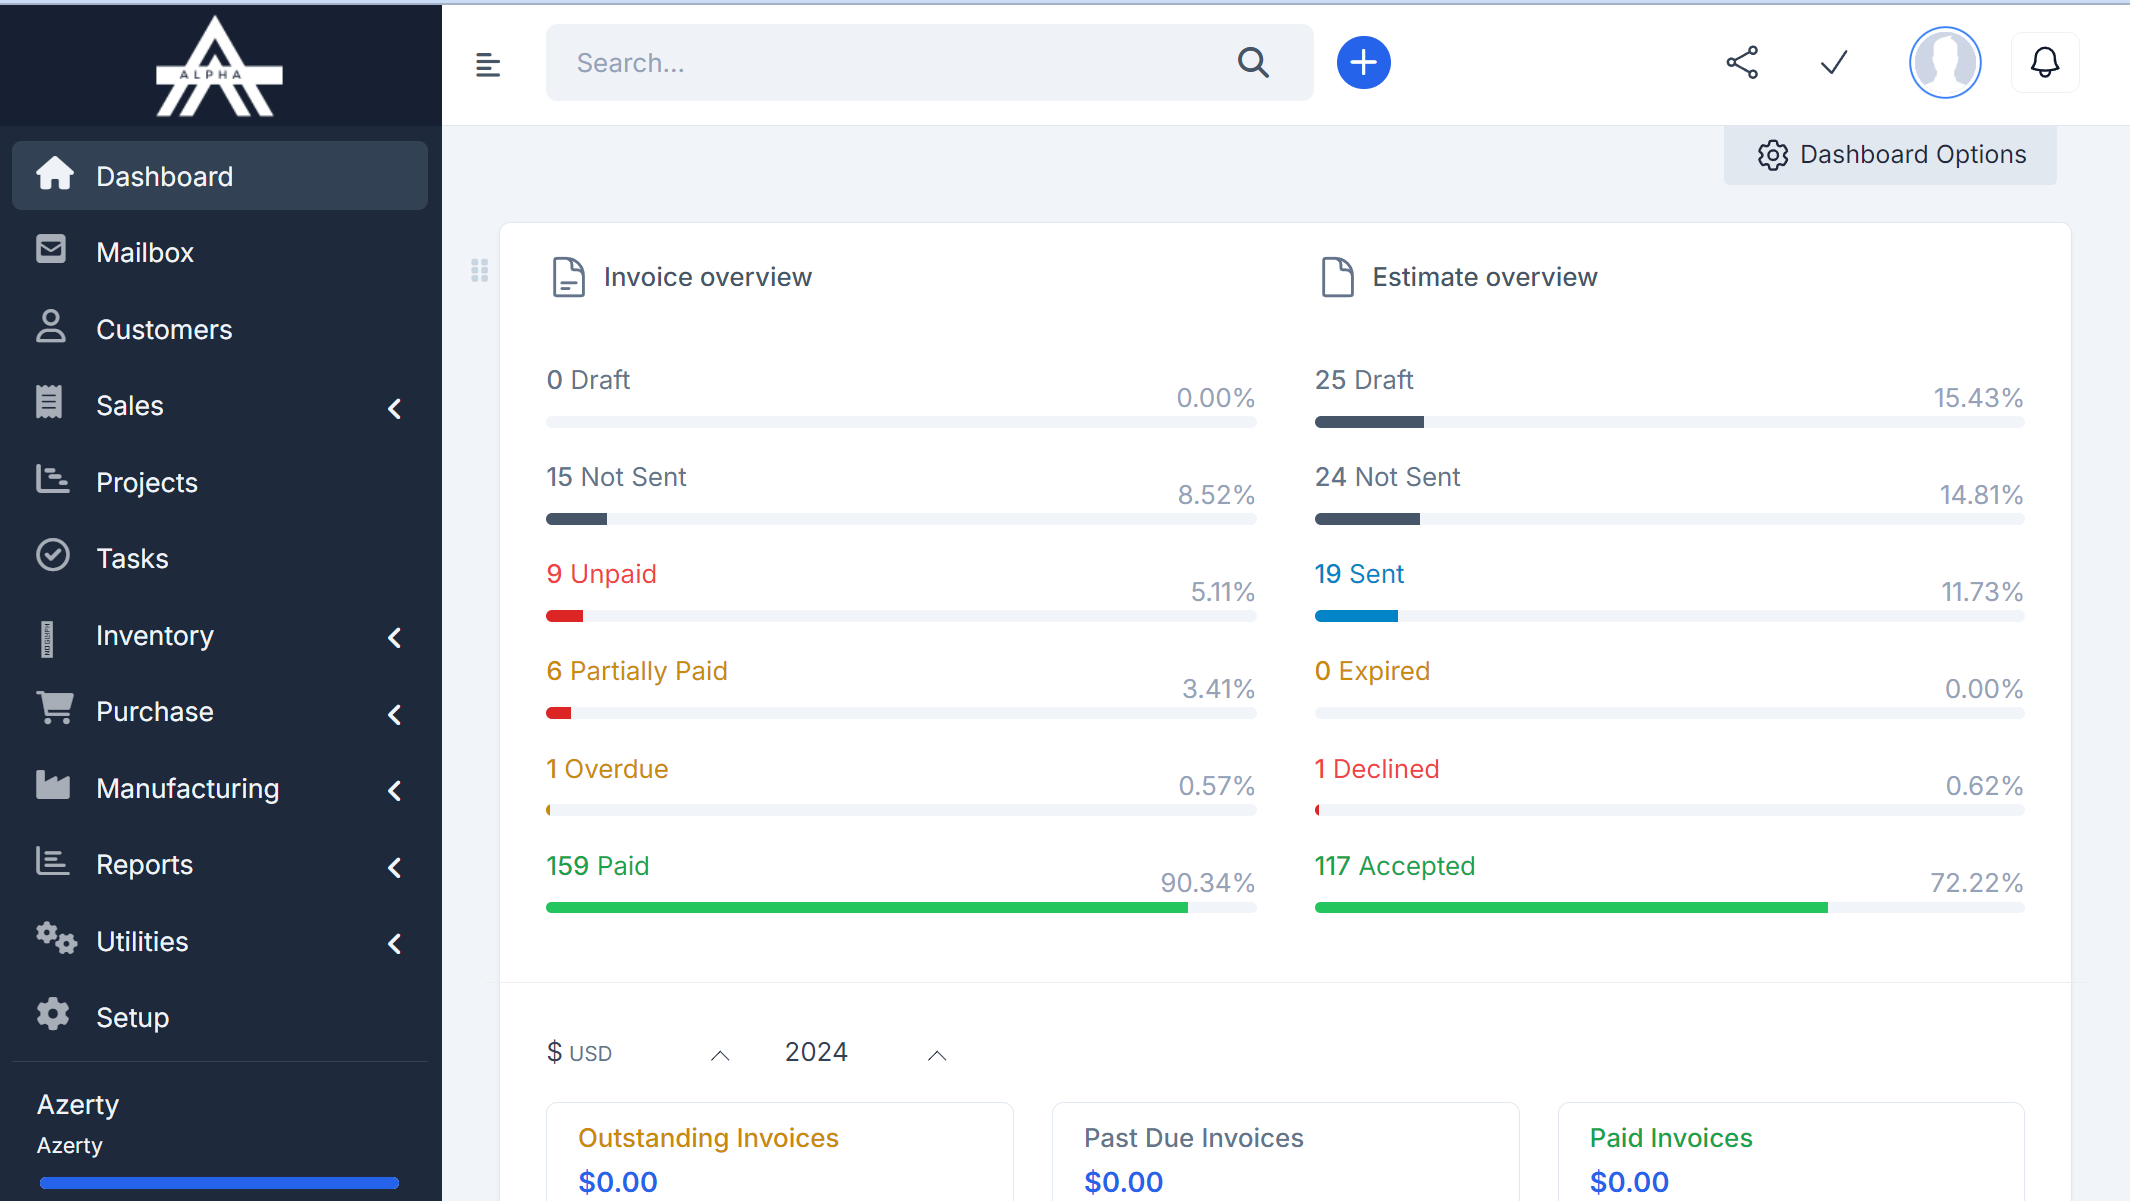Click the Dashboard Options button
Screen dimensions: 2130x1201
(x=1890, y=155)
